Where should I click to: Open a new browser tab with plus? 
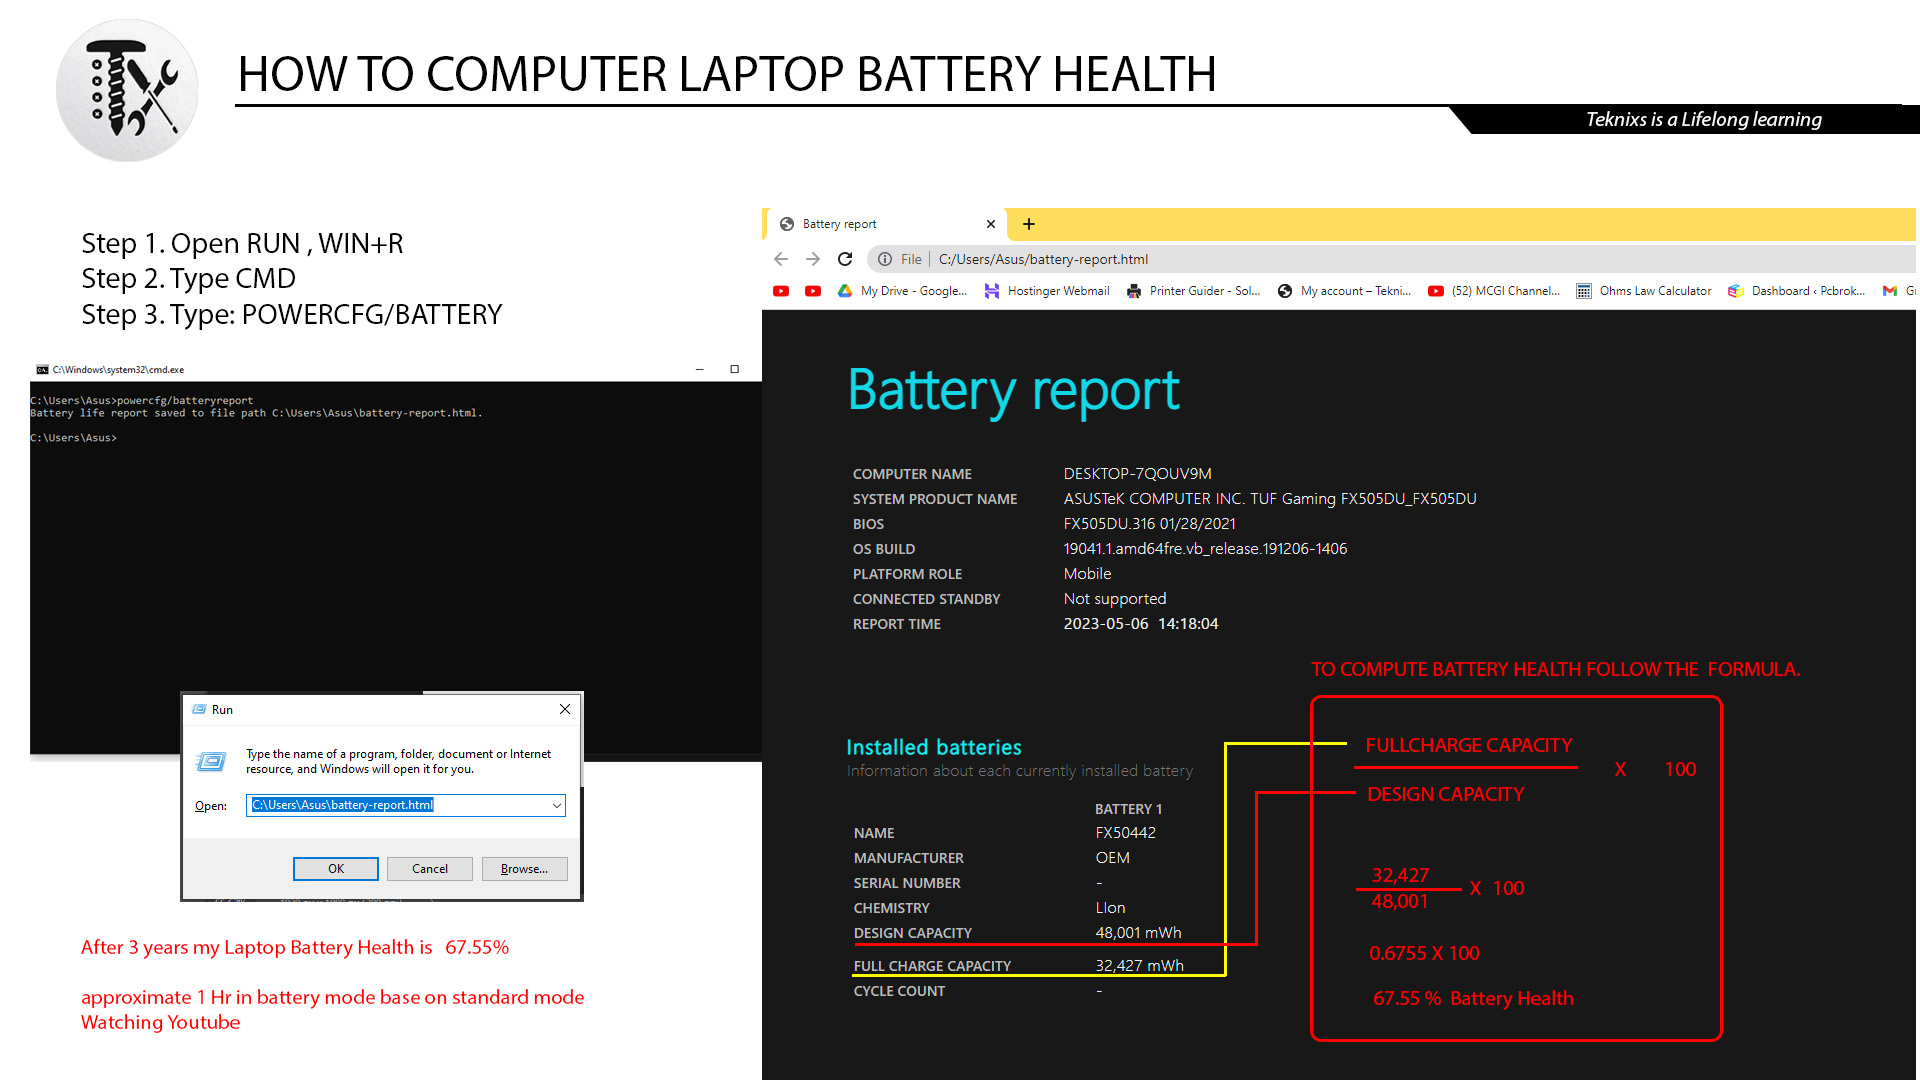click(1029, 224)
